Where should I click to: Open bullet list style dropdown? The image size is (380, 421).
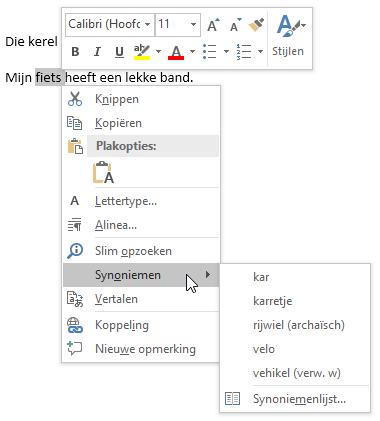coord(226,52)
